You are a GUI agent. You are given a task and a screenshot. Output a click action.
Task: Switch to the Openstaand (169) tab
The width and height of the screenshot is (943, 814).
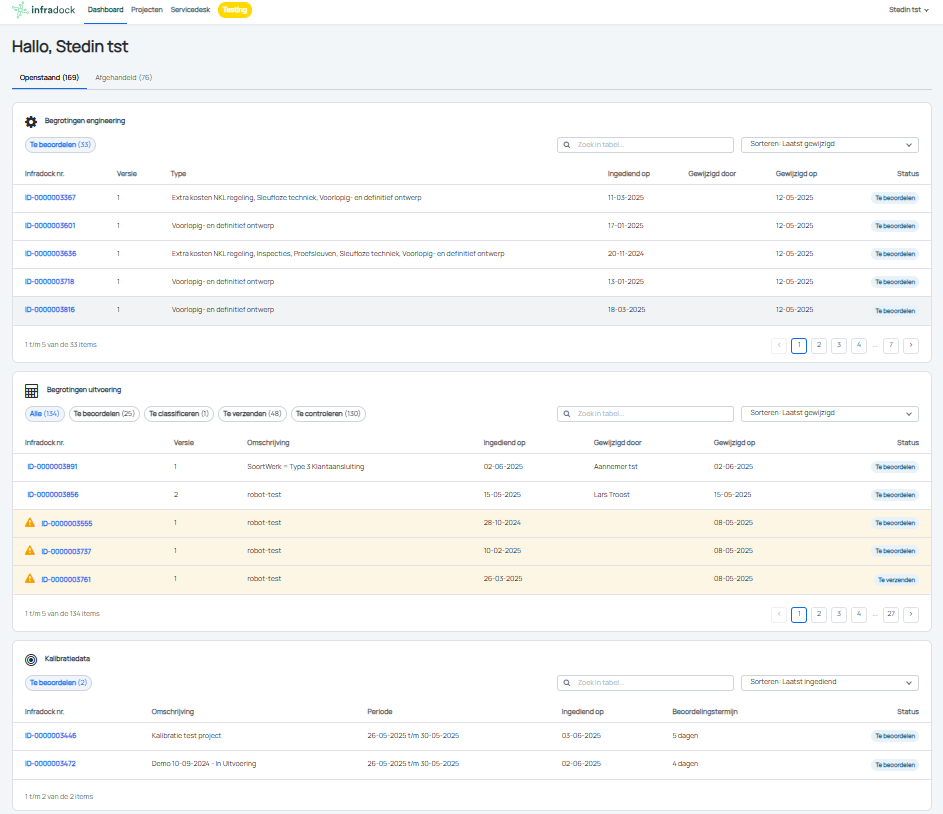pyautogui.click(x=49, y=78)
